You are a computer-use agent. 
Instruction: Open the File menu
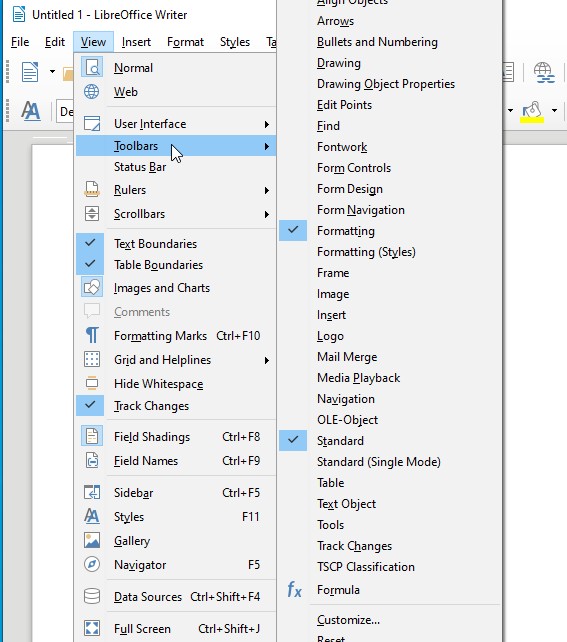(20, 42)
